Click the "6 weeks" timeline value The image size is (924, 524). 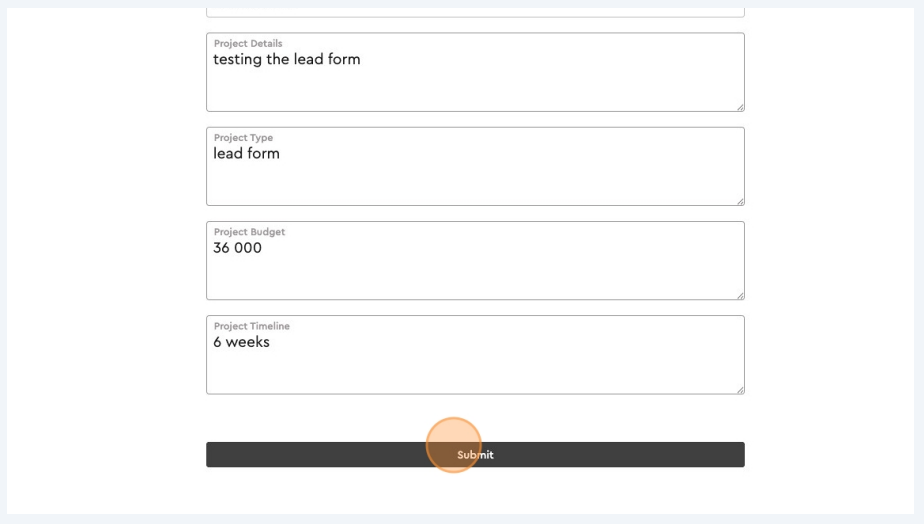tap(241, 342)
